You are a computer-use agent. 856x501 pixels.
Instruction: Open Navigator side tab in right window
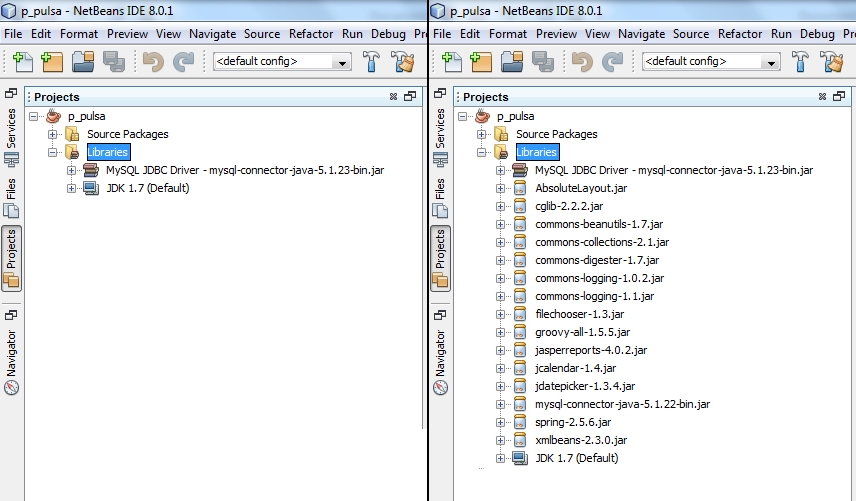point(441,362)
